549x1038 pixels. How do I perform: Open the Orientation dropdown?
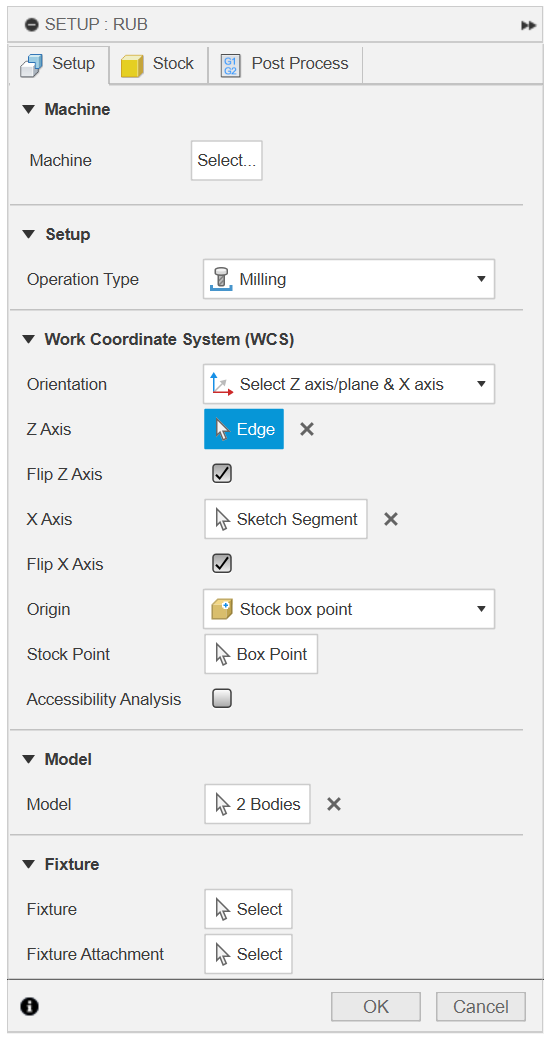point(349,384)
